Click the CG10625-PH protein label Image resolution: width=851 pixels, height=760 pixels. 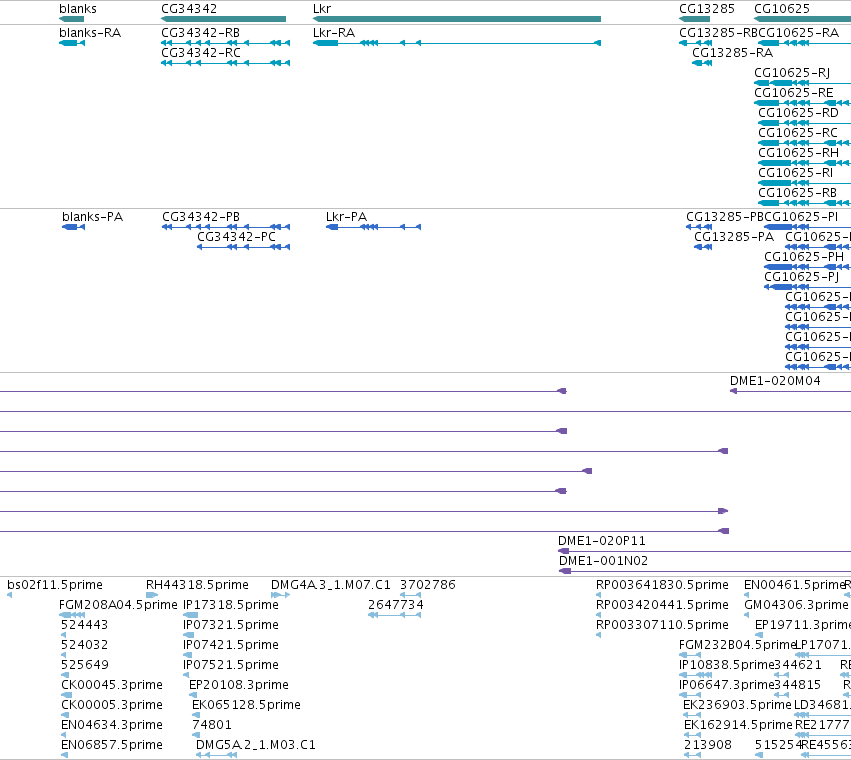pyautogui.click(x=804, y=257)
